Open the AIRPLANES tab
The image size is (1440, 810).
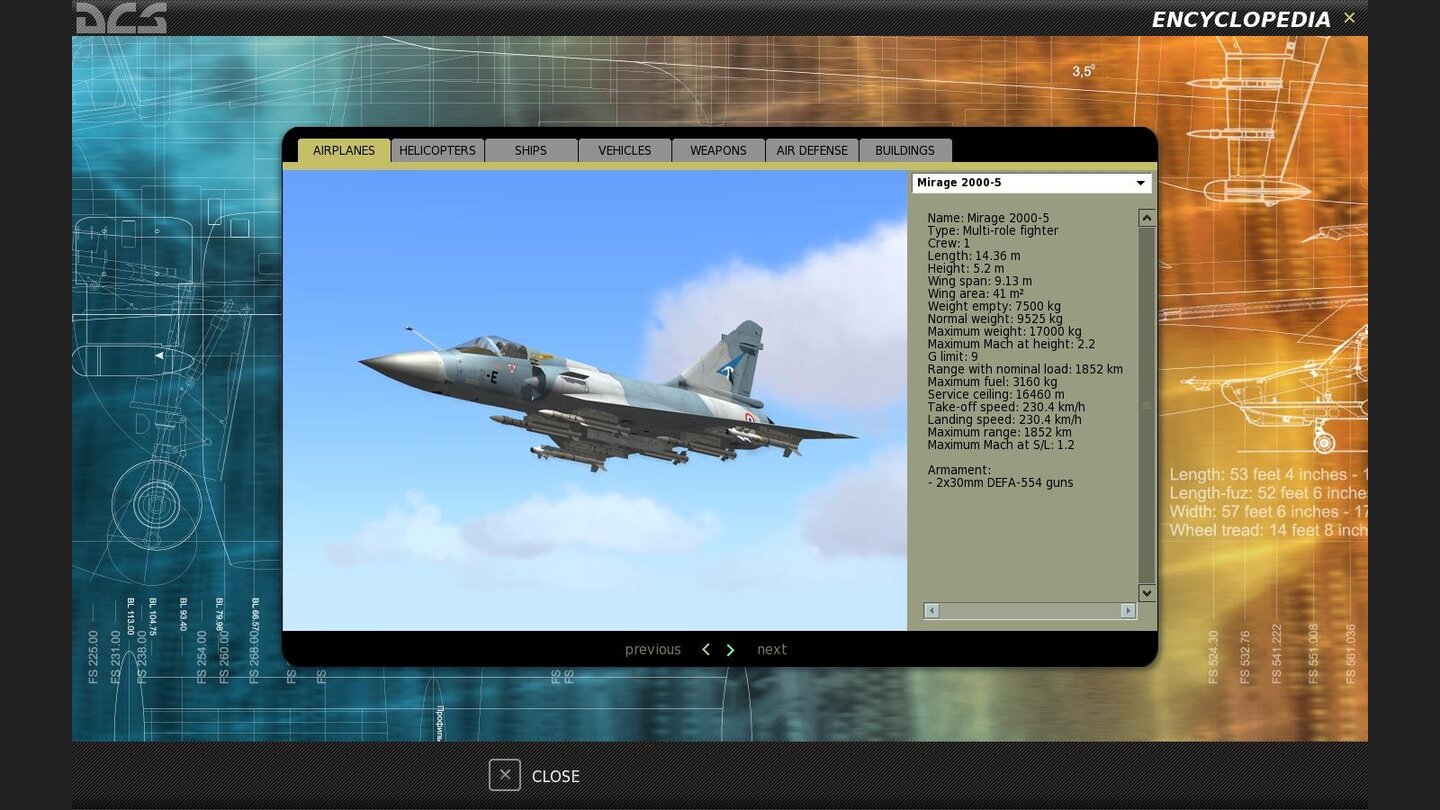click(344, 150)
